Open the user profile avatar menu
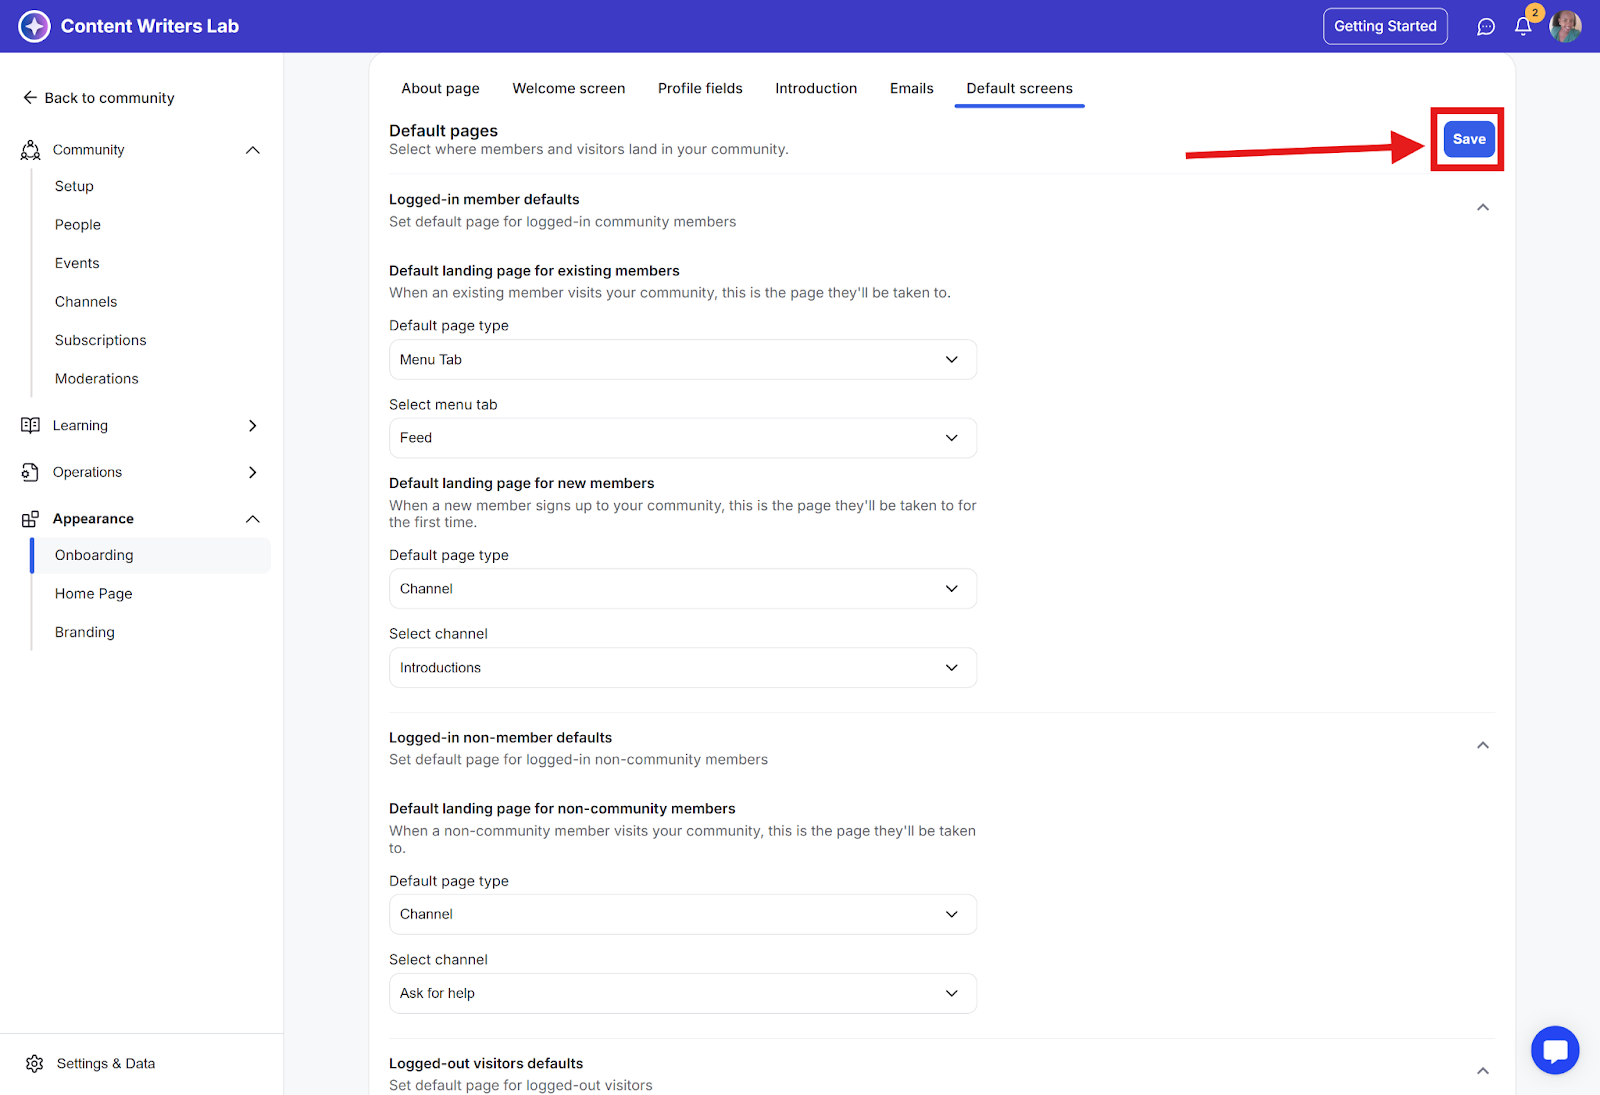1600x1095 pixels. (1565, 27)
